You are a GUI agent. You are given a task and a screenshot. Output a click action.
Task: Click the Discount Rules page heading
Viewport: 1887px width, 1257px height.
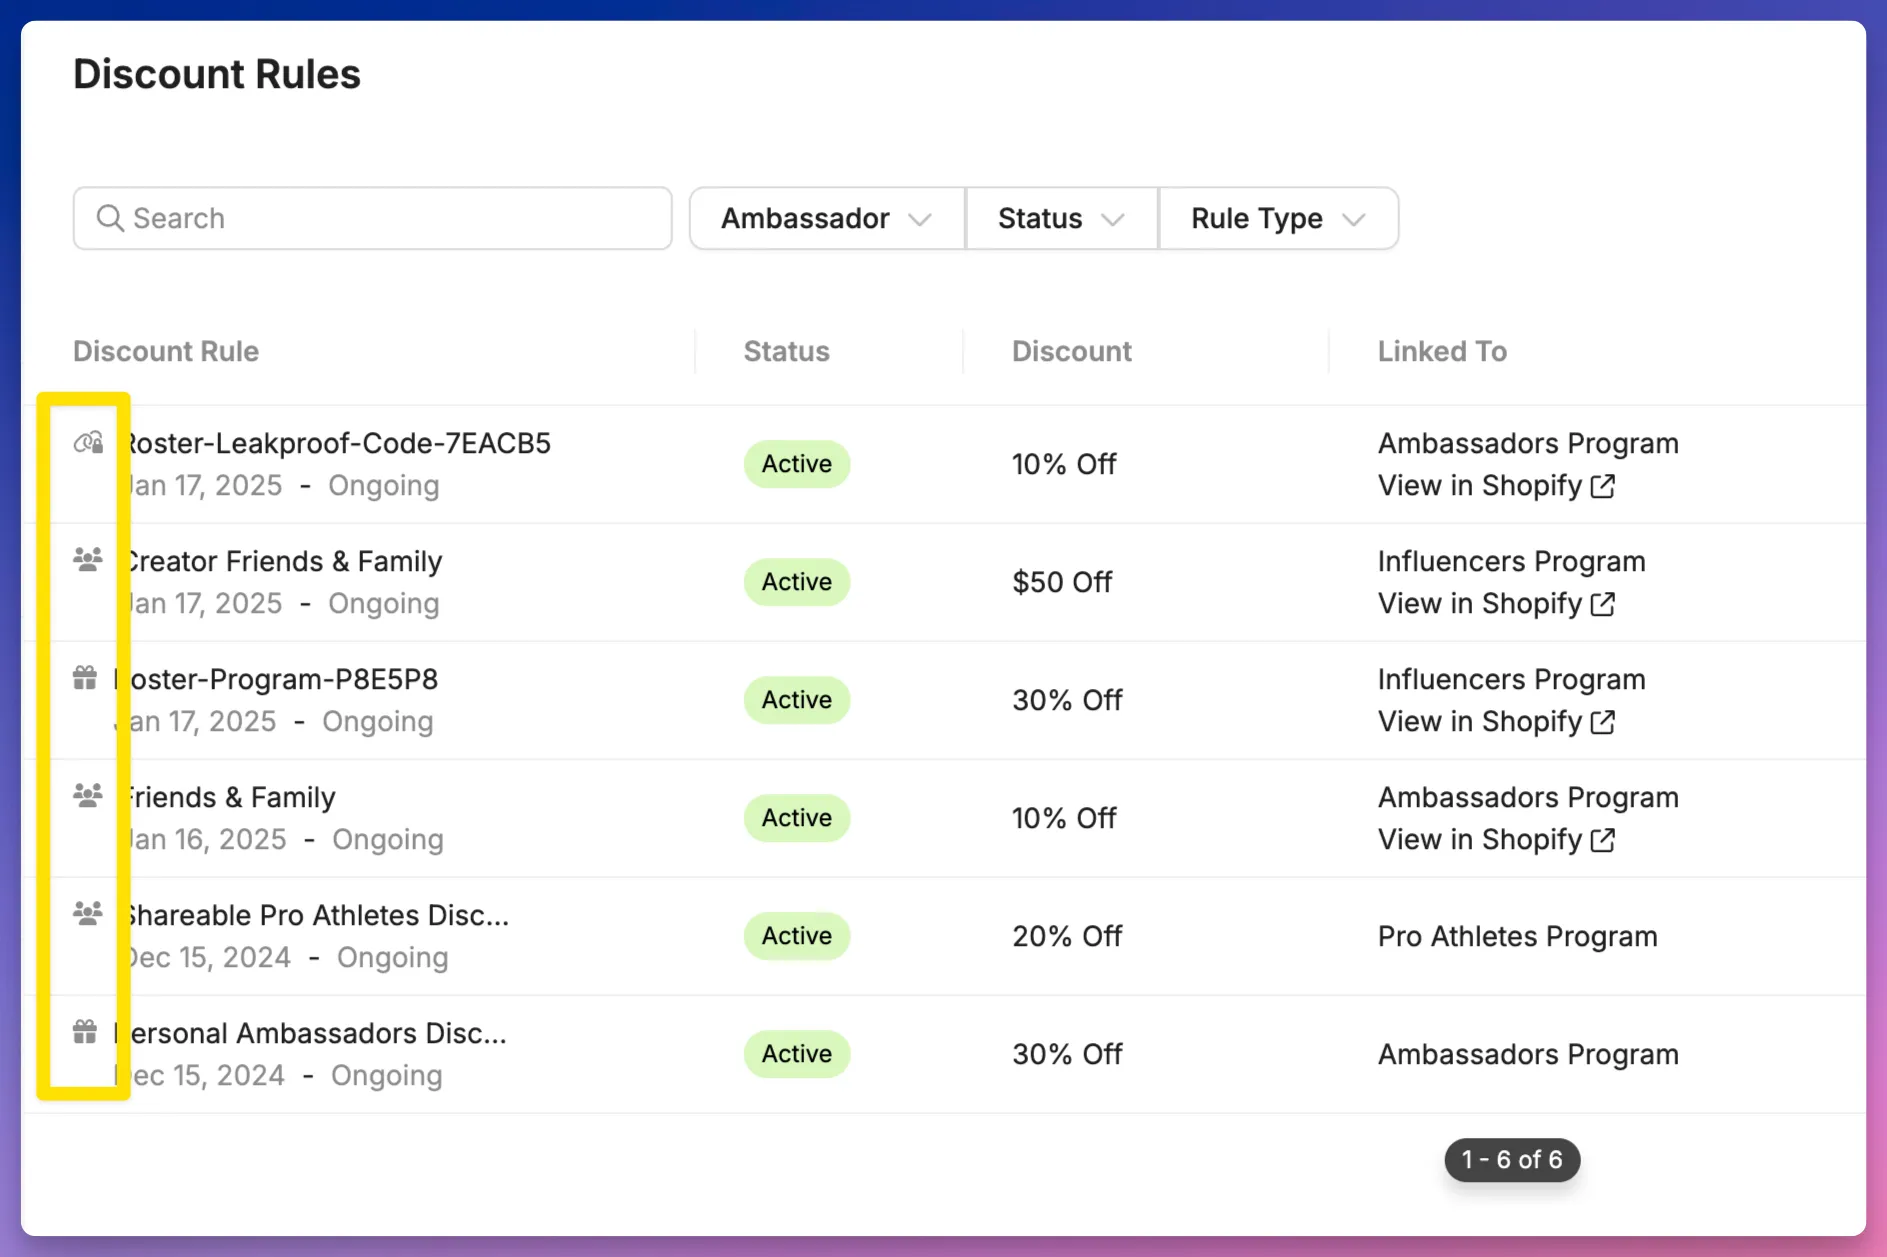click(x=217, y=74)
